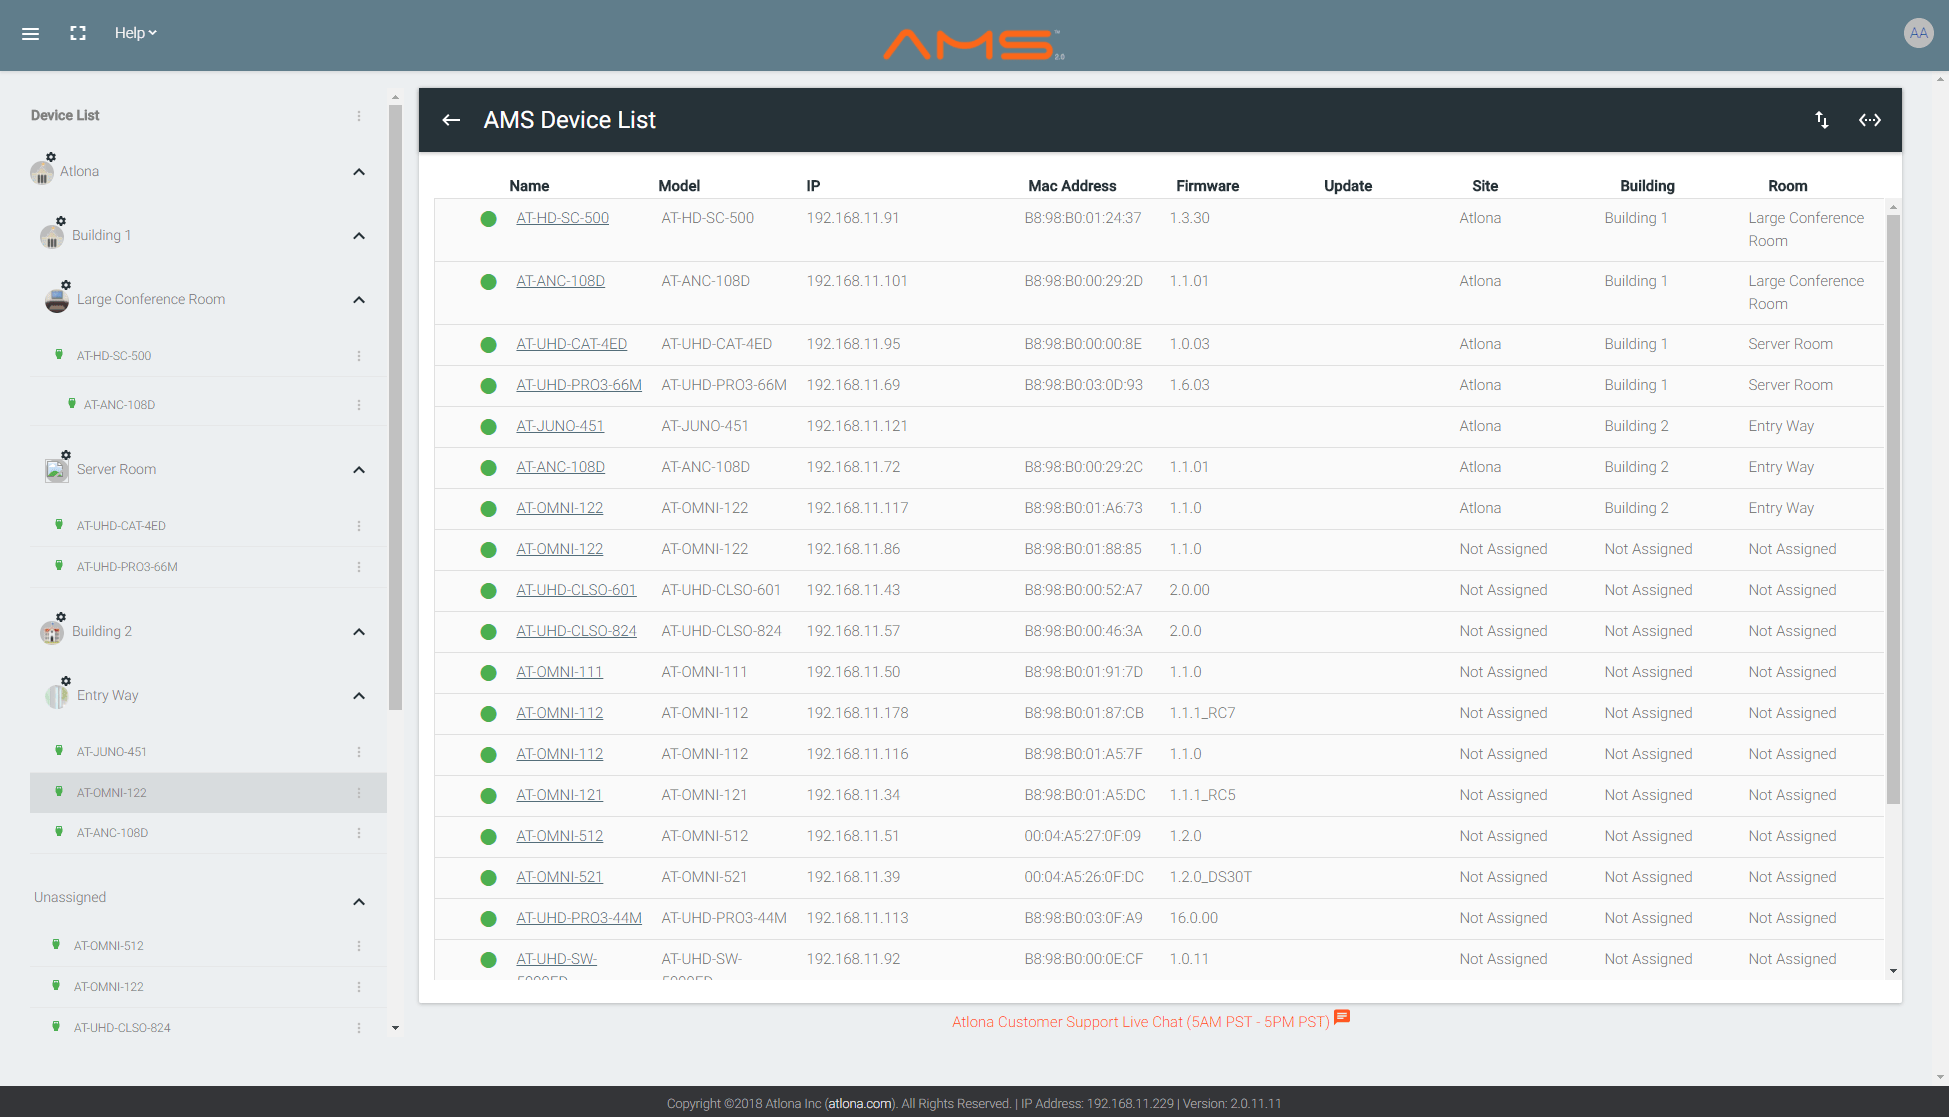Open options menu for AT-HD-SC-500 in sidebar
This screenshot has height=1117, width=1949.
point(359,356)
